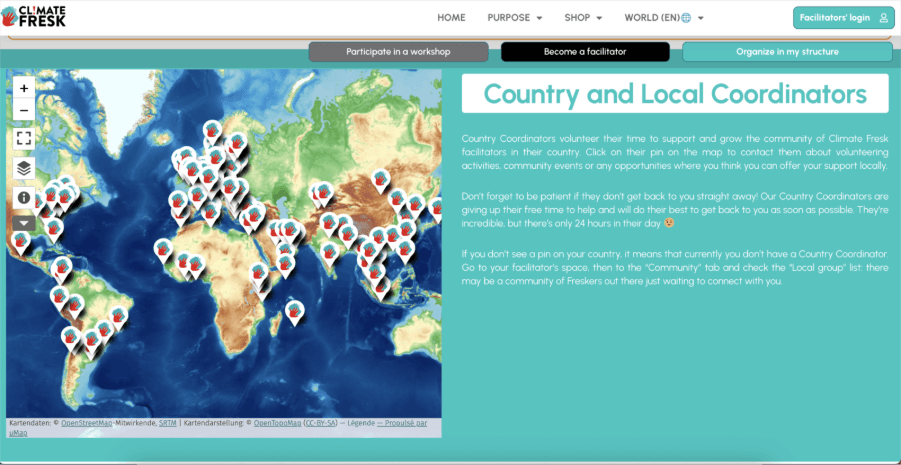Open the OpenStreetMap attribution link

tap(87, 423)
